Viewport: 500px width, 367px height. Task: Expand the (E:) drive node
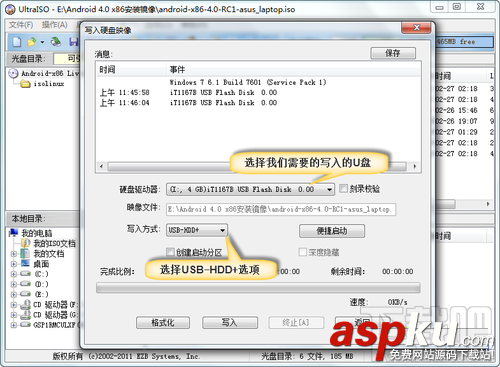14,294
